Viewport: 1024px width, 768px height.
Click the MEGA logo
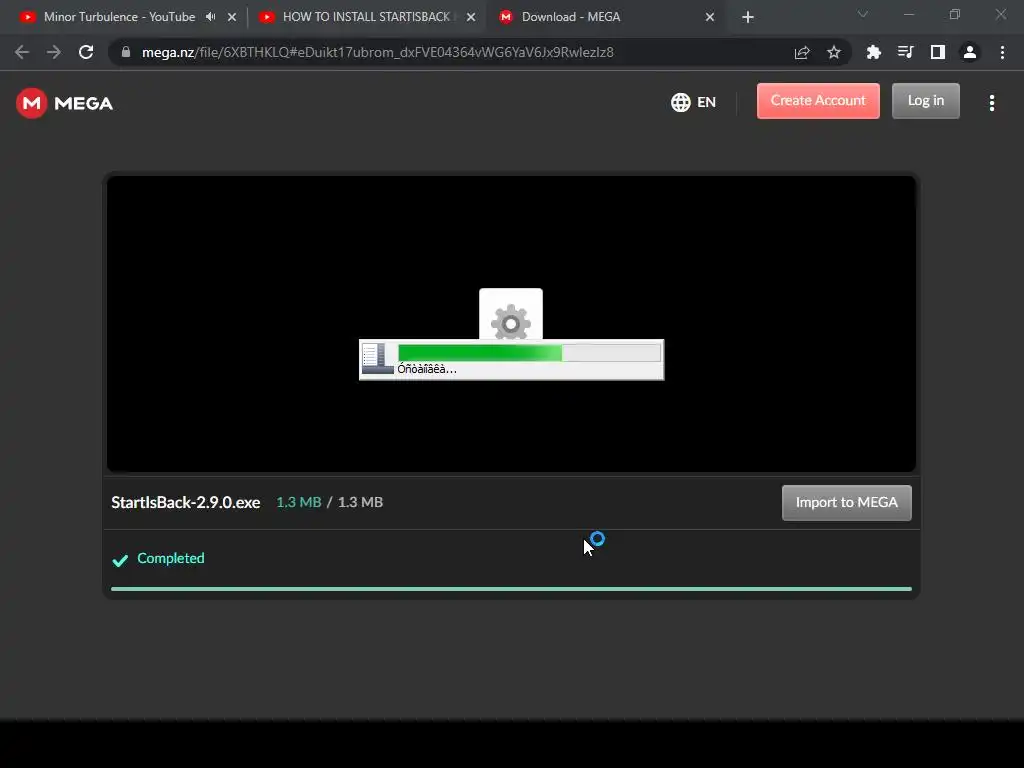(65, 103)
